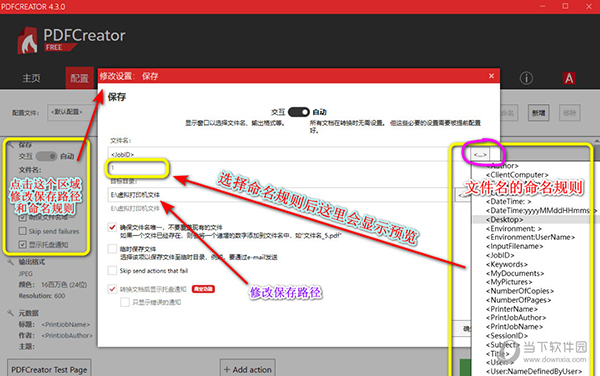This screenshot has width=600, height=376.
Task: Tick Skip send failures in left panel
Action: [x=23, y=231]
